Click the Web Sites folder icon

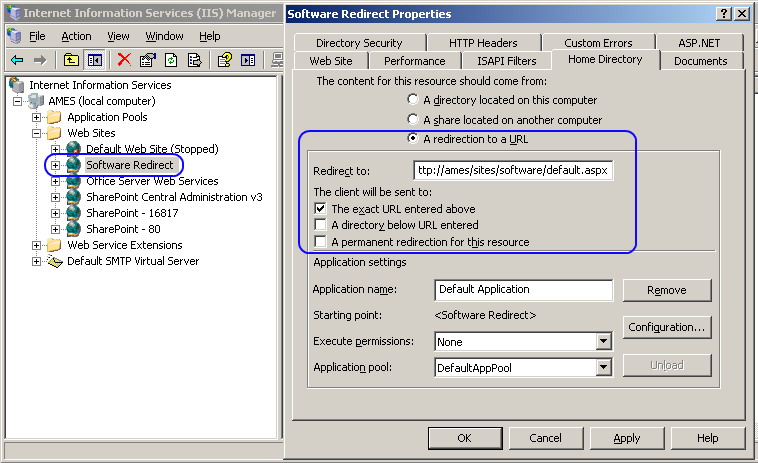(54, 133)
